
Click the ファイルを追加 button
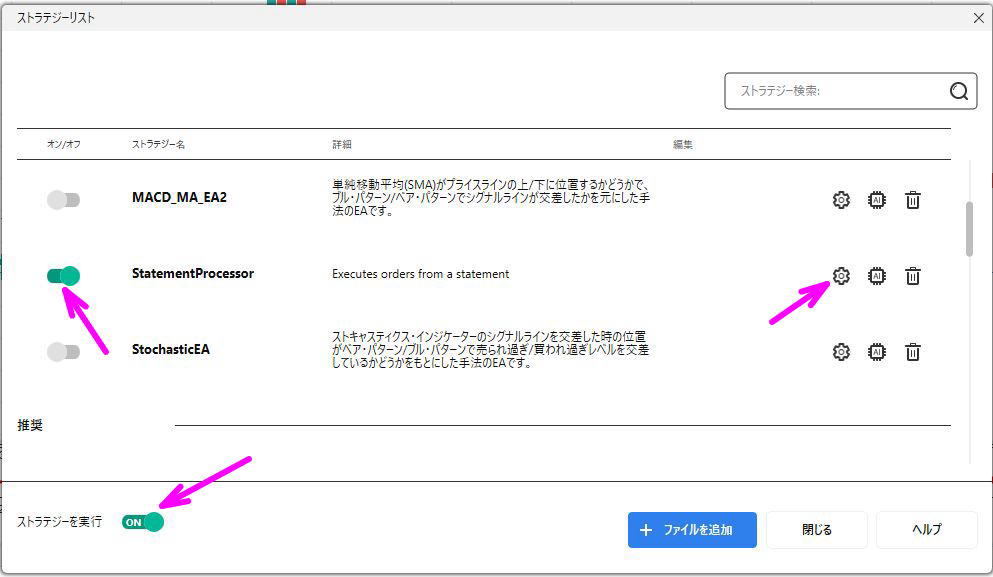[x=692, y=530]
